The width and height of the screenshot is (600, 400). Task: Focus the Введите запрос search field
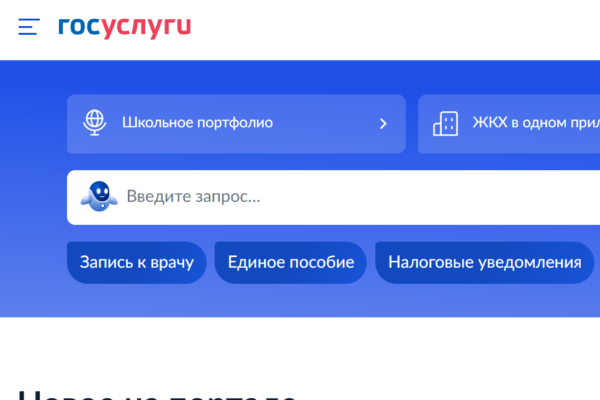[x=333, y=197]
